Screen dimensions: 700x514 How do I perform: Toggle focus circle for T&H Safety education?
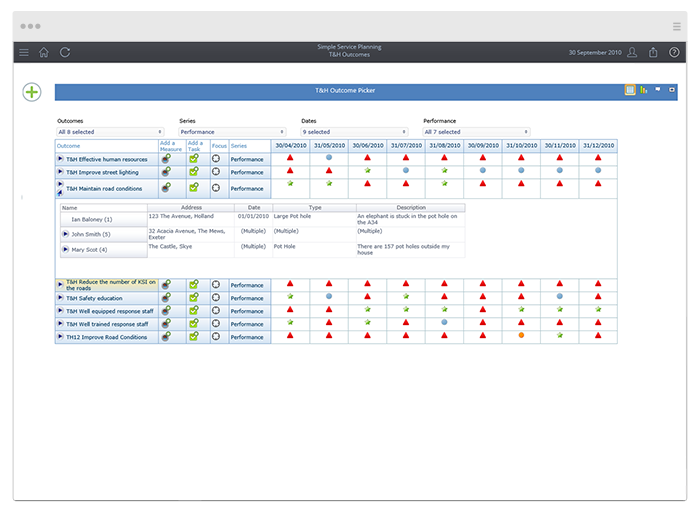tap(216, 297)
